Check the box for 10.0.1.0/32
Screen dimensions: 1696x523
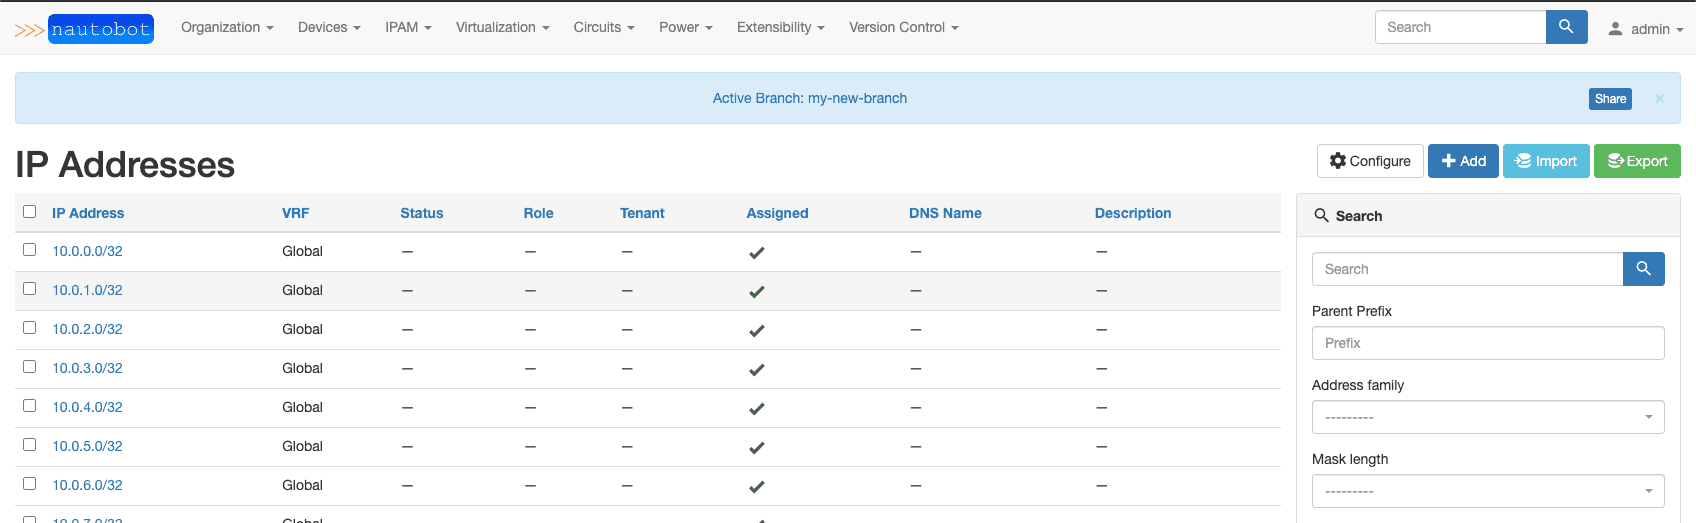click(x=30, y=289)
